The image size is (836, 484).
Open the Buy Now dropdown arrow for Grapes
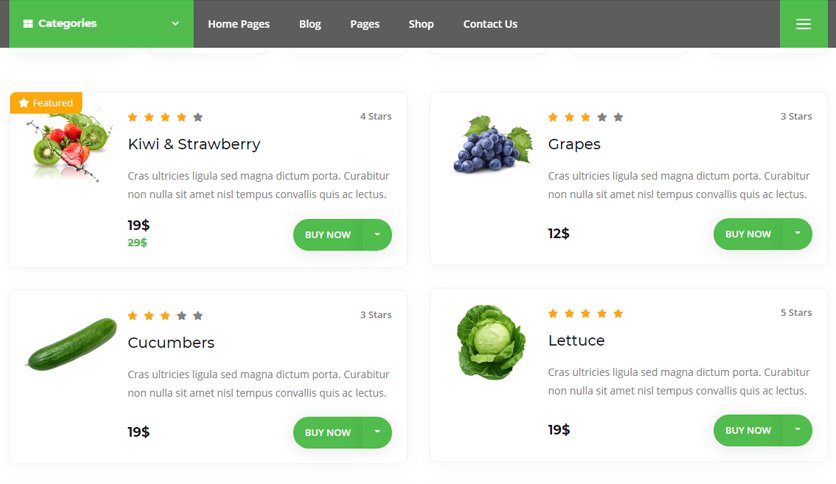click(798, 233)
